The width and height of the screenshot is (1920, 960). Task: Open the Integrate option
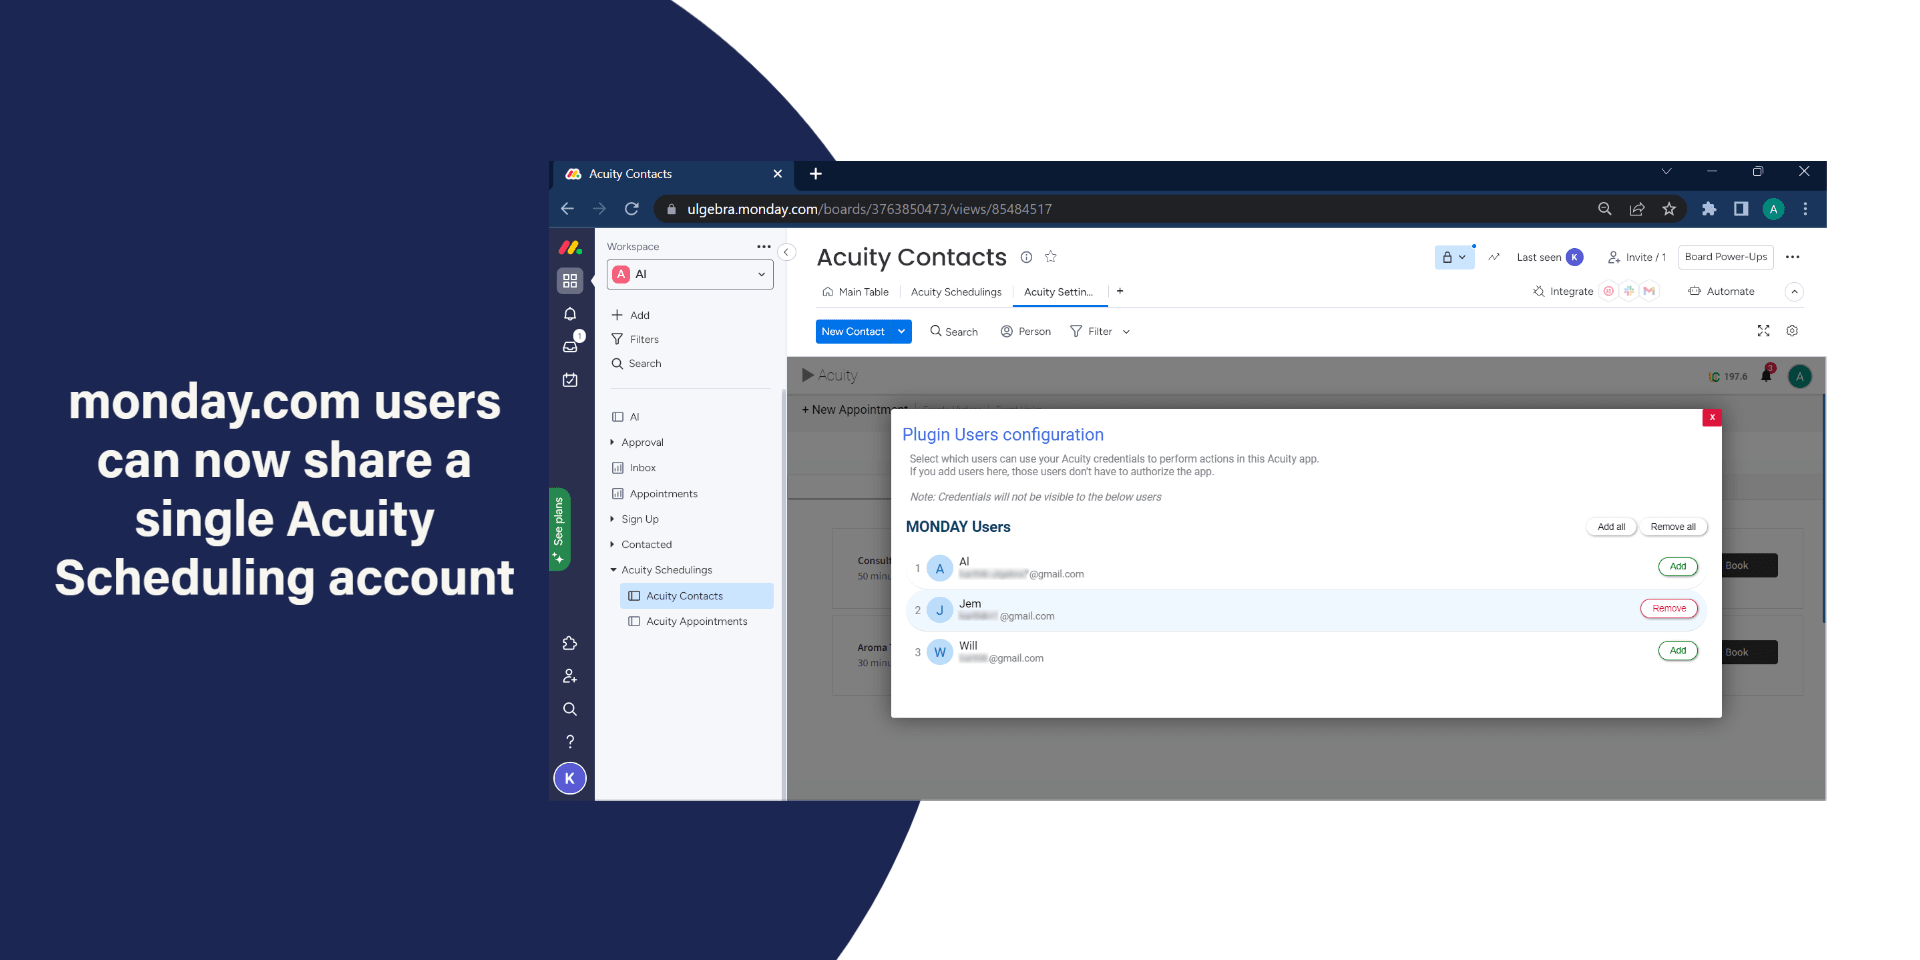(x=1563, y=292)
